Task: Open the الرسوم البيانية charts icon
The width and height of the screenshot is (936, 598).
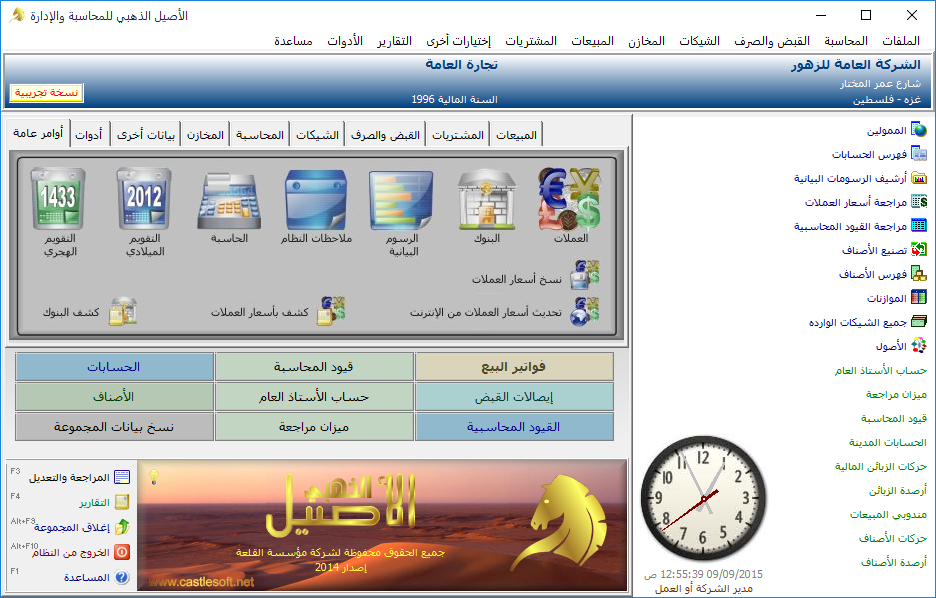Action: click(401, 200)
